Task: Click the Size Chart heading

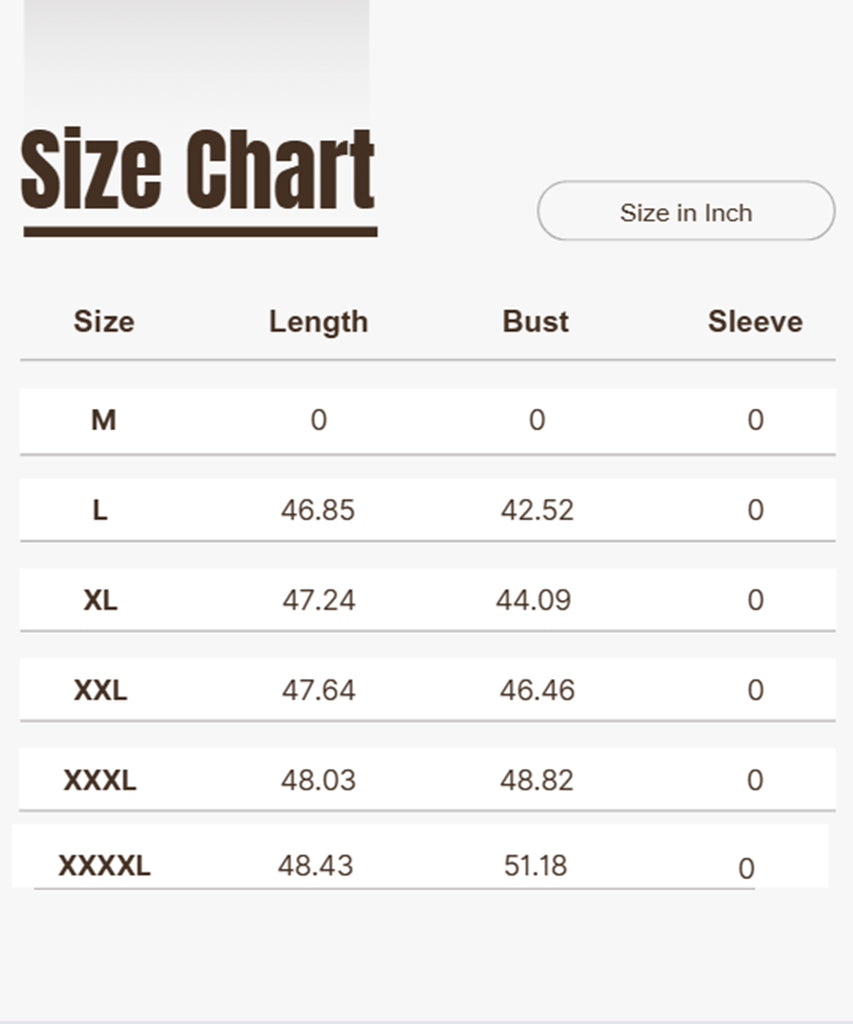Action: click(x=198, y=171)
